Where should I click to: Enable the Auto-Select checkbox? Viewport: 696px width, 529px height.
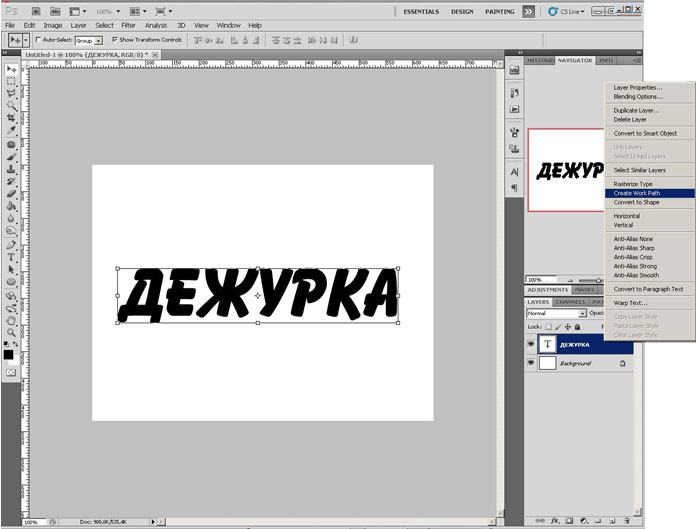pyautogui.click(x=37, y=40)
